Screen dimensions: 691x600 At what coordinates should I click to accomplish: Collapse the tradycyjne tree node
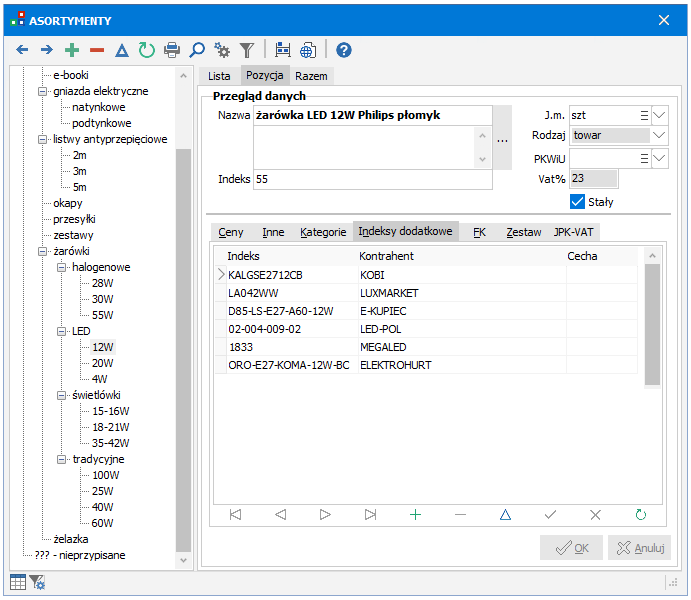[x=62, y=459]
